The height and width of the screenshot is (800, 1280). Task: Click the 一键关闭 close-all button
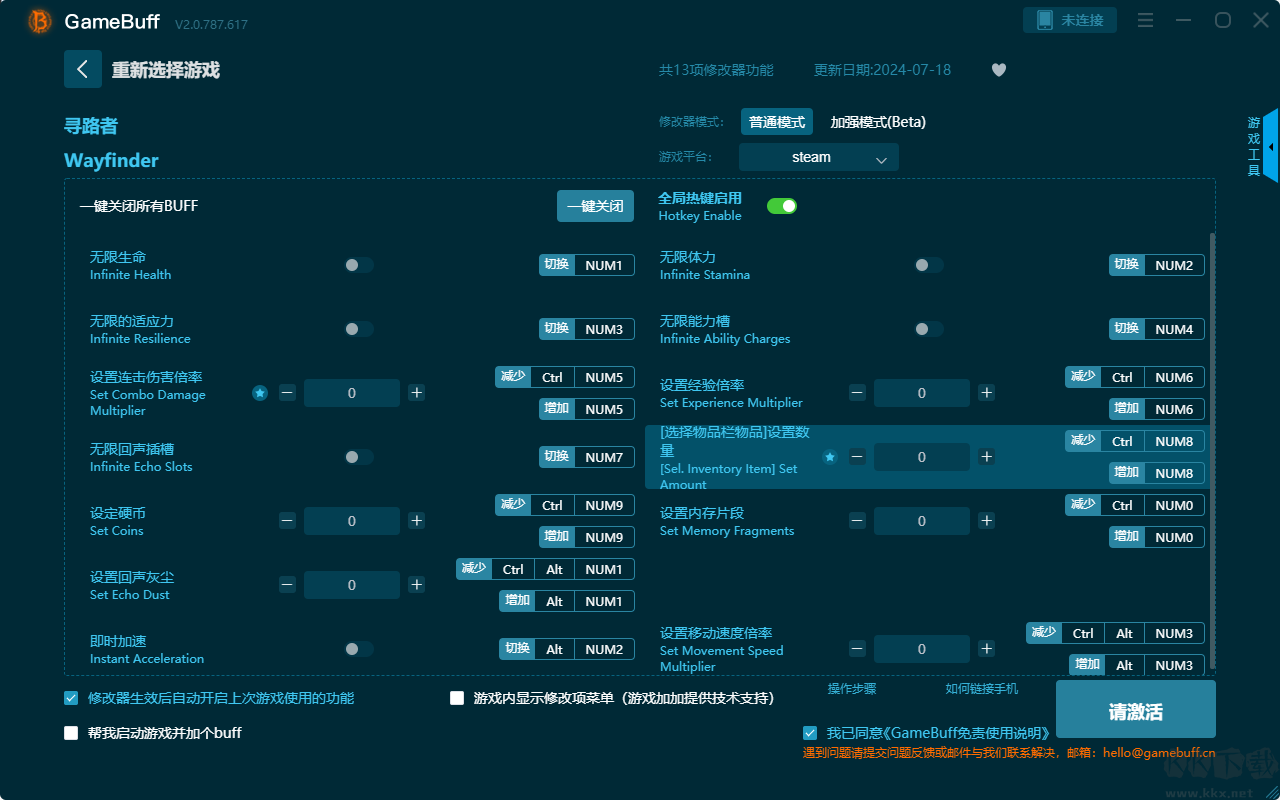[x=595, y=206]
